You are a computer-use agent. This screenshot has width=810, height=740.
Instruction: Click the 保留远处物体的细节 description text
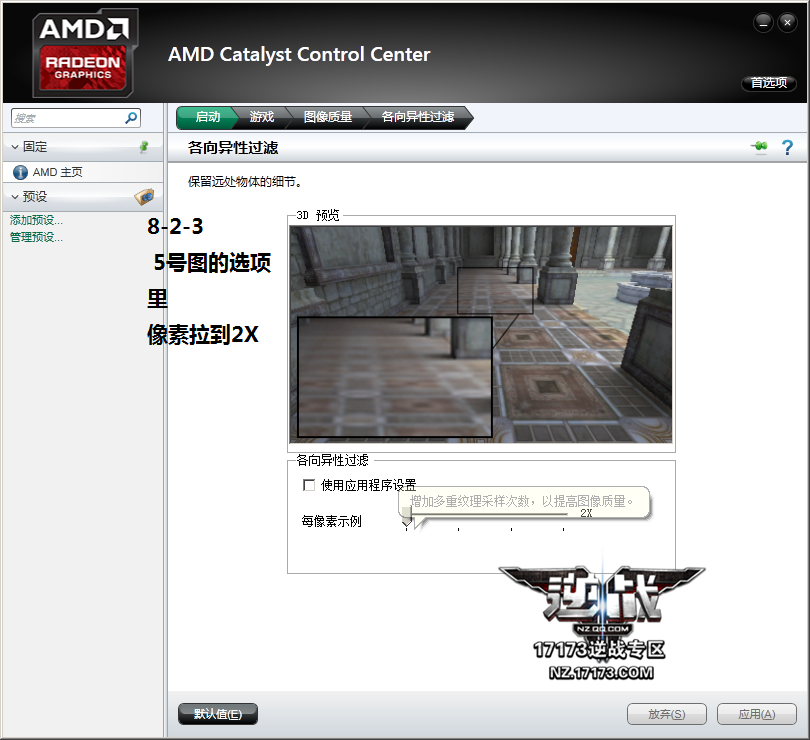tap(245, 182)
